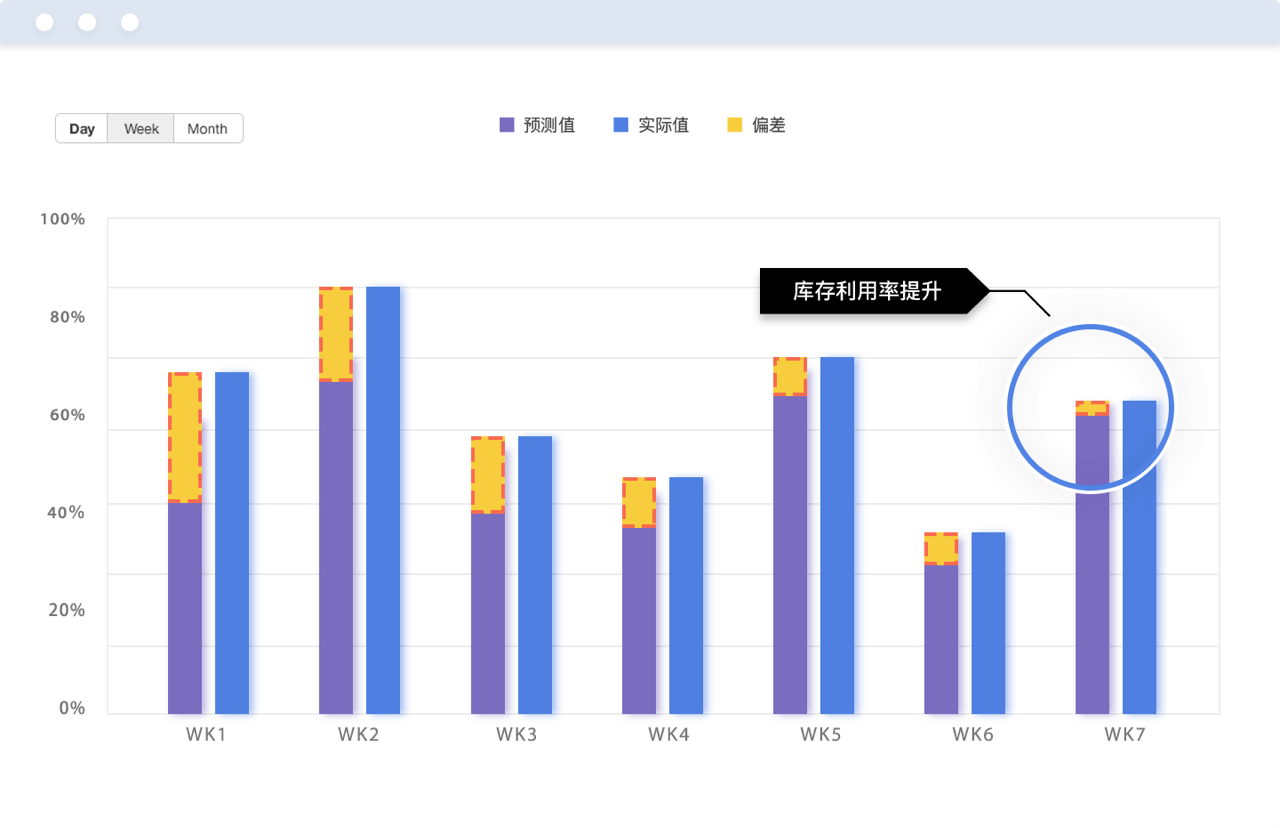This screenshot has width=1280, height=828.
Task: Select the WK5 purple forecast bar
Action: click(790, 554)
